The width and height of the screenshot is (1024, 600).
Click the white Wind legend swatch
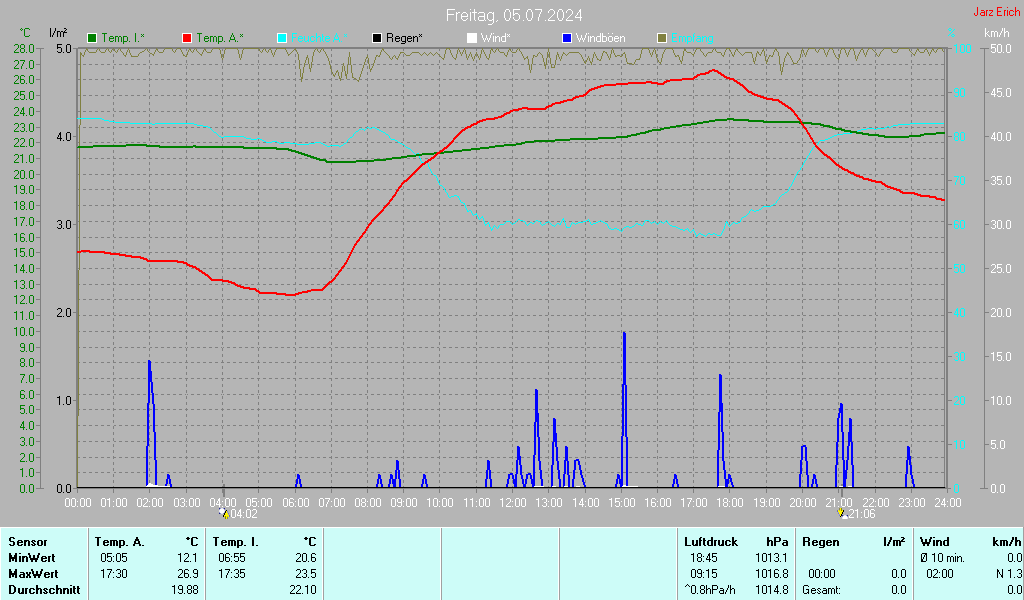(472, 39)
